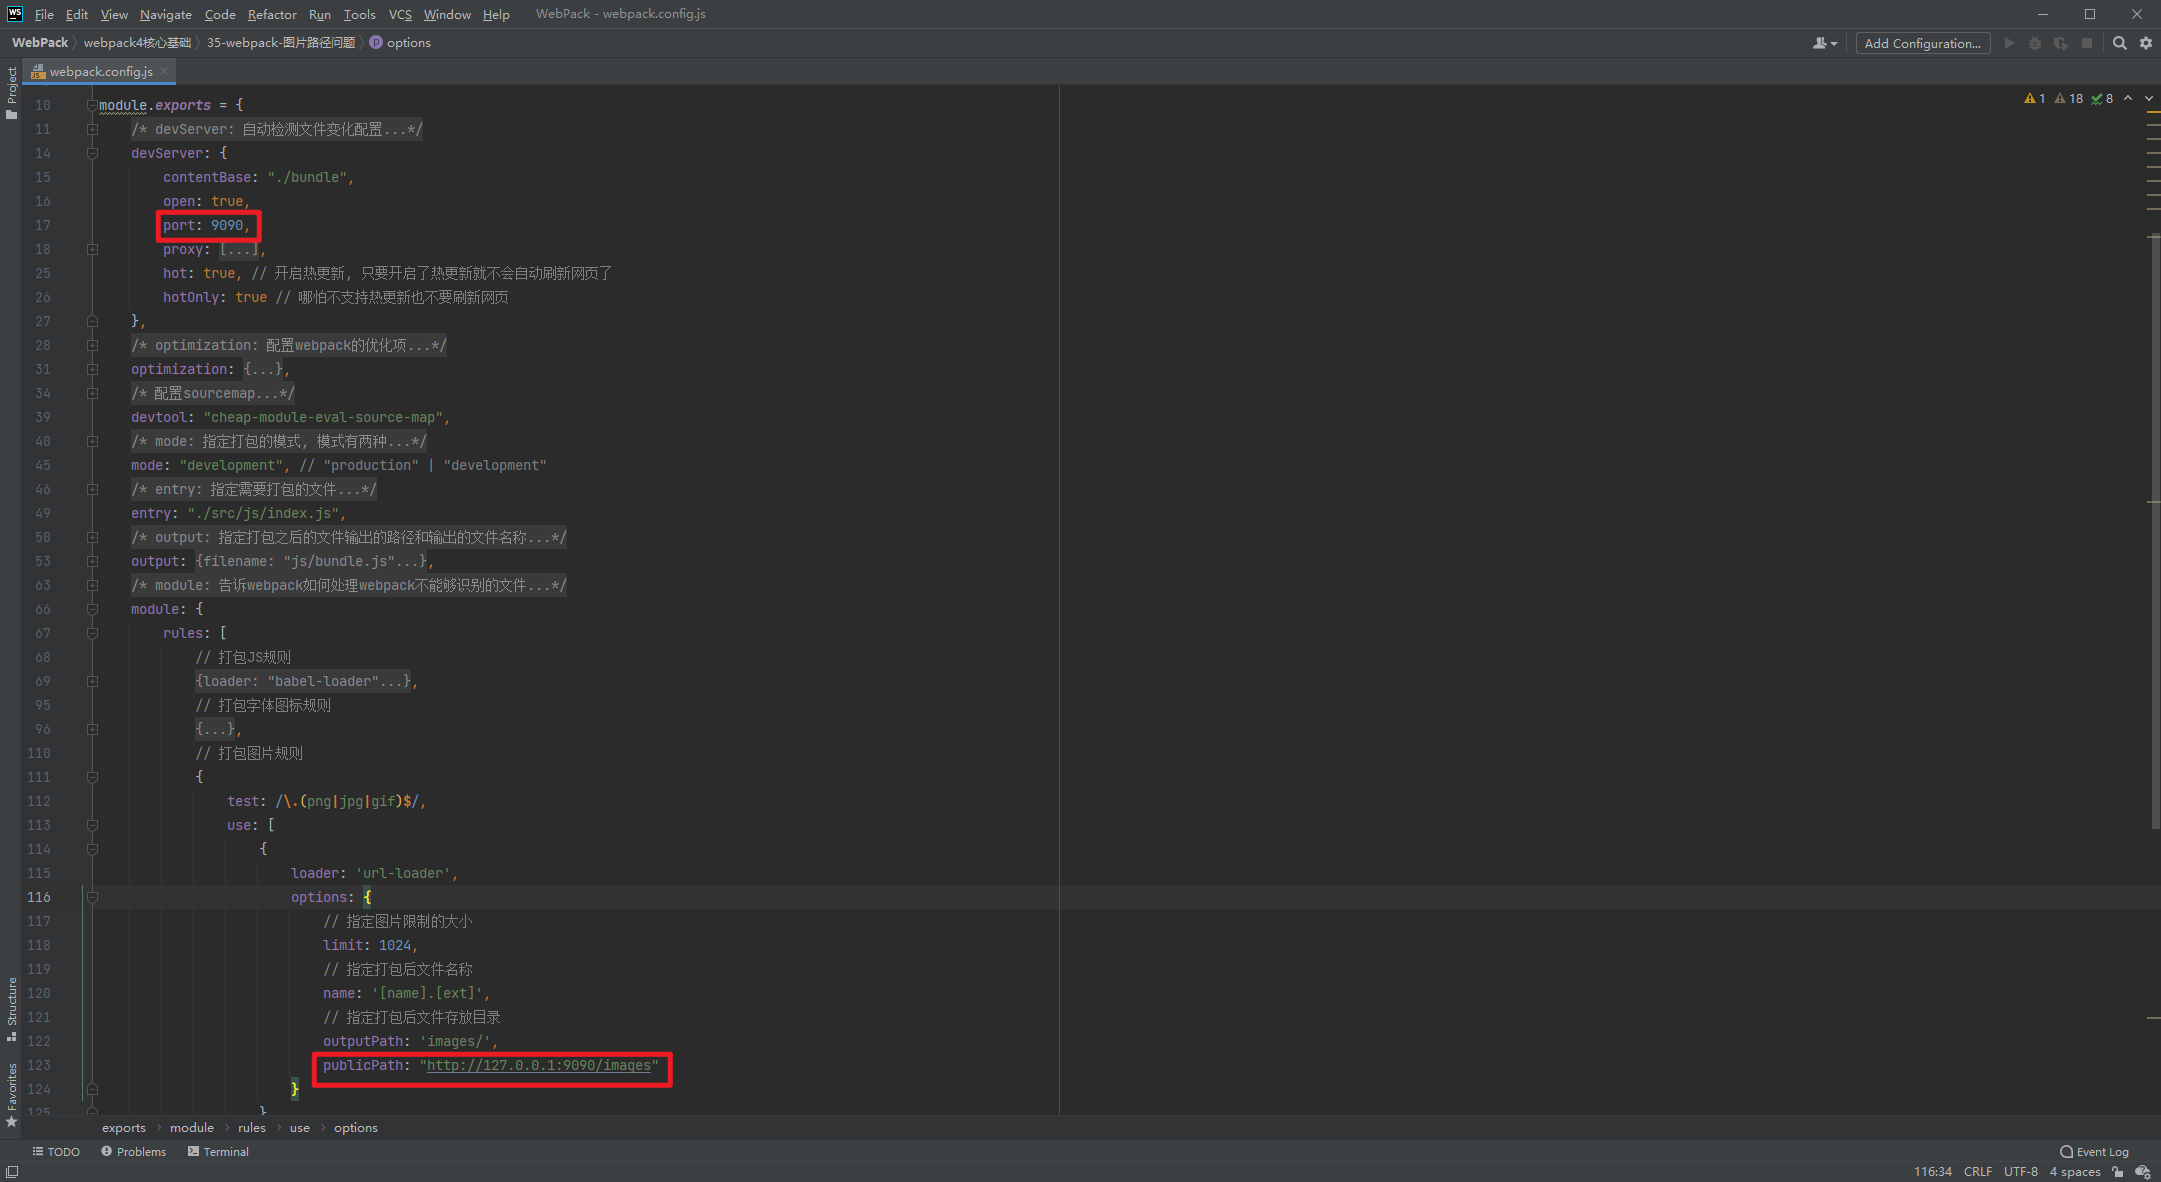This screenshot has height=1182, width=2161.
Task: Expand folded proxy array on line 18
Action: [92, 249]
